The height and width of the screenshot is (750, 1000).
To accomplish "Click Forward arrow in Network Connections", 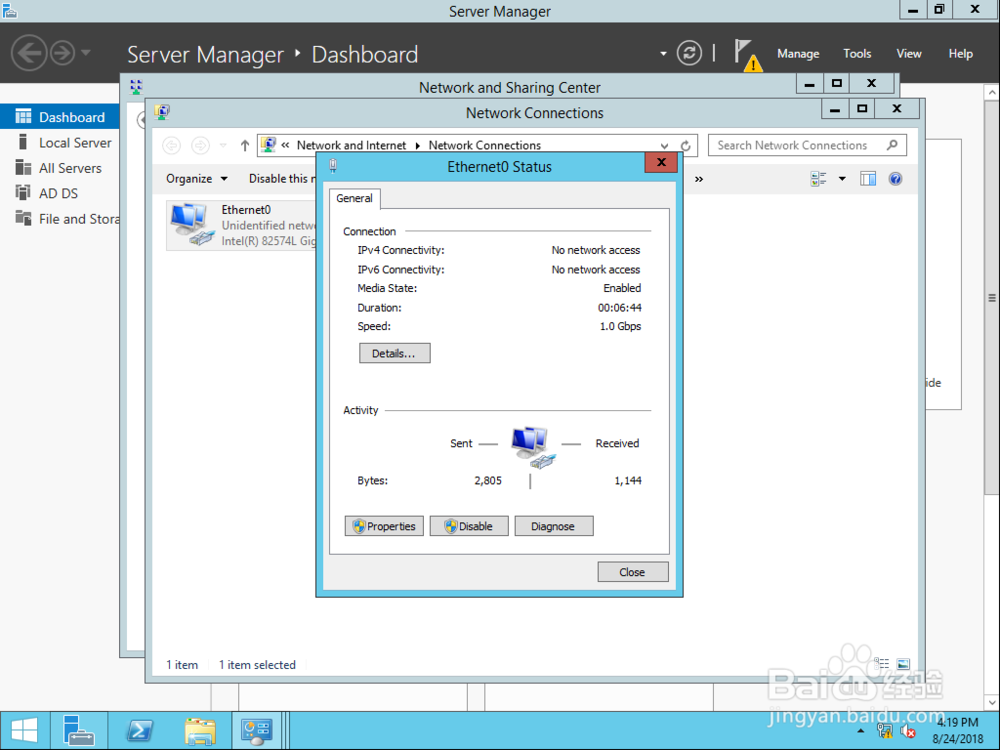I will tap(200, 145).
